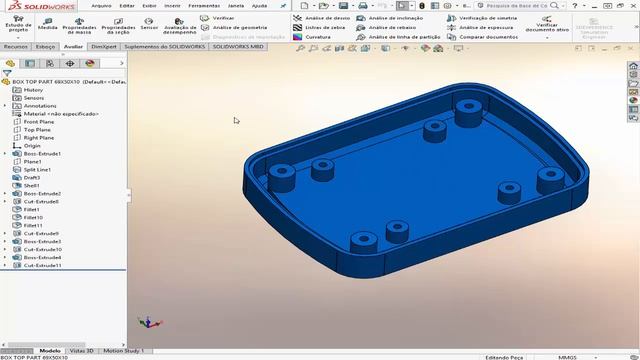Open Comparar documentos tool

coord(482,37)
